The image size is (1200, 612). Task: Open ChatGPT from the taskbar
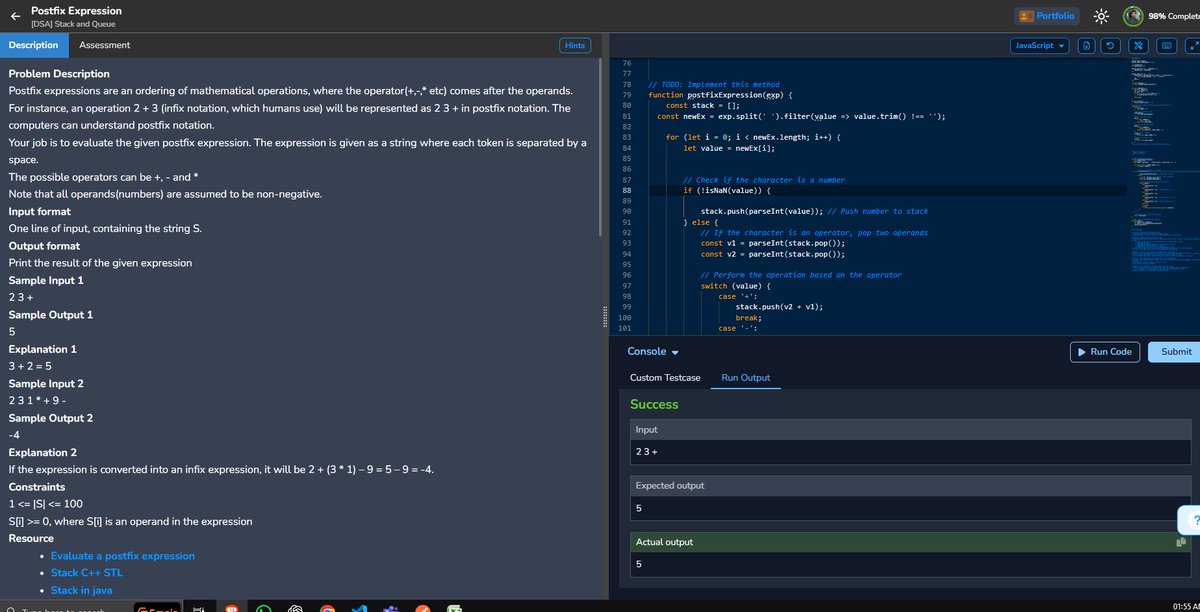pyautogui.click(x=295, y=608)
